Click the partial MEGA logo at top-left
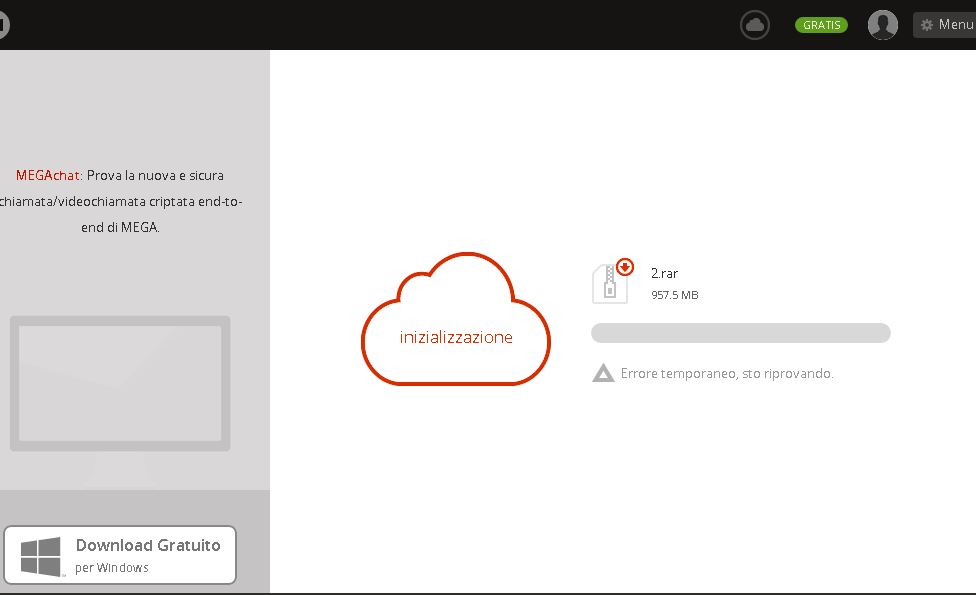 [4, 25]
